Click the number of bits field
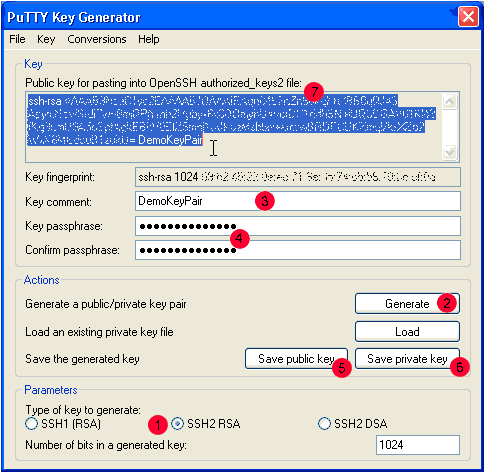Image resolution: width=485 pixels, height=472 pixels. [x=418, y=445]
